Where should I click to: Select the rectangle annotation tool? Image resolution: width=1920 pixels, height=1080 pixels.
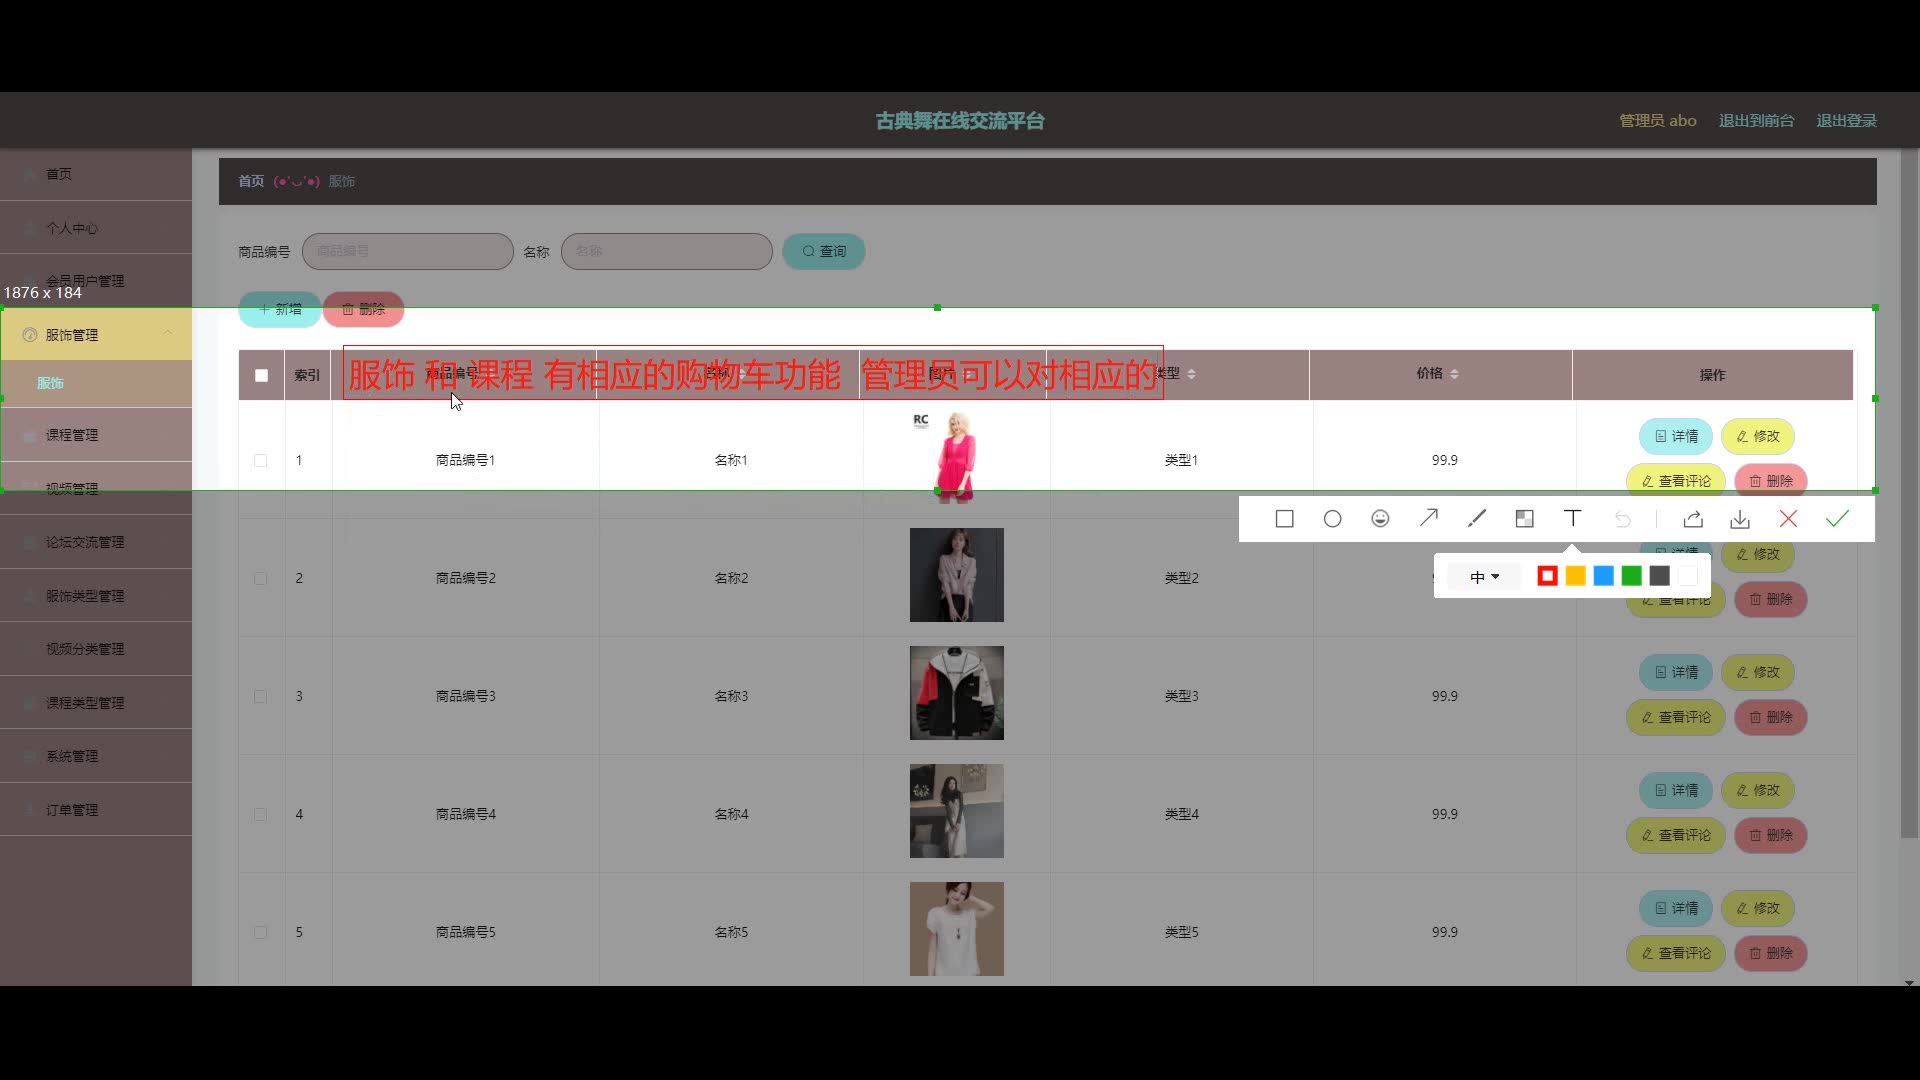click(1285, 519)
